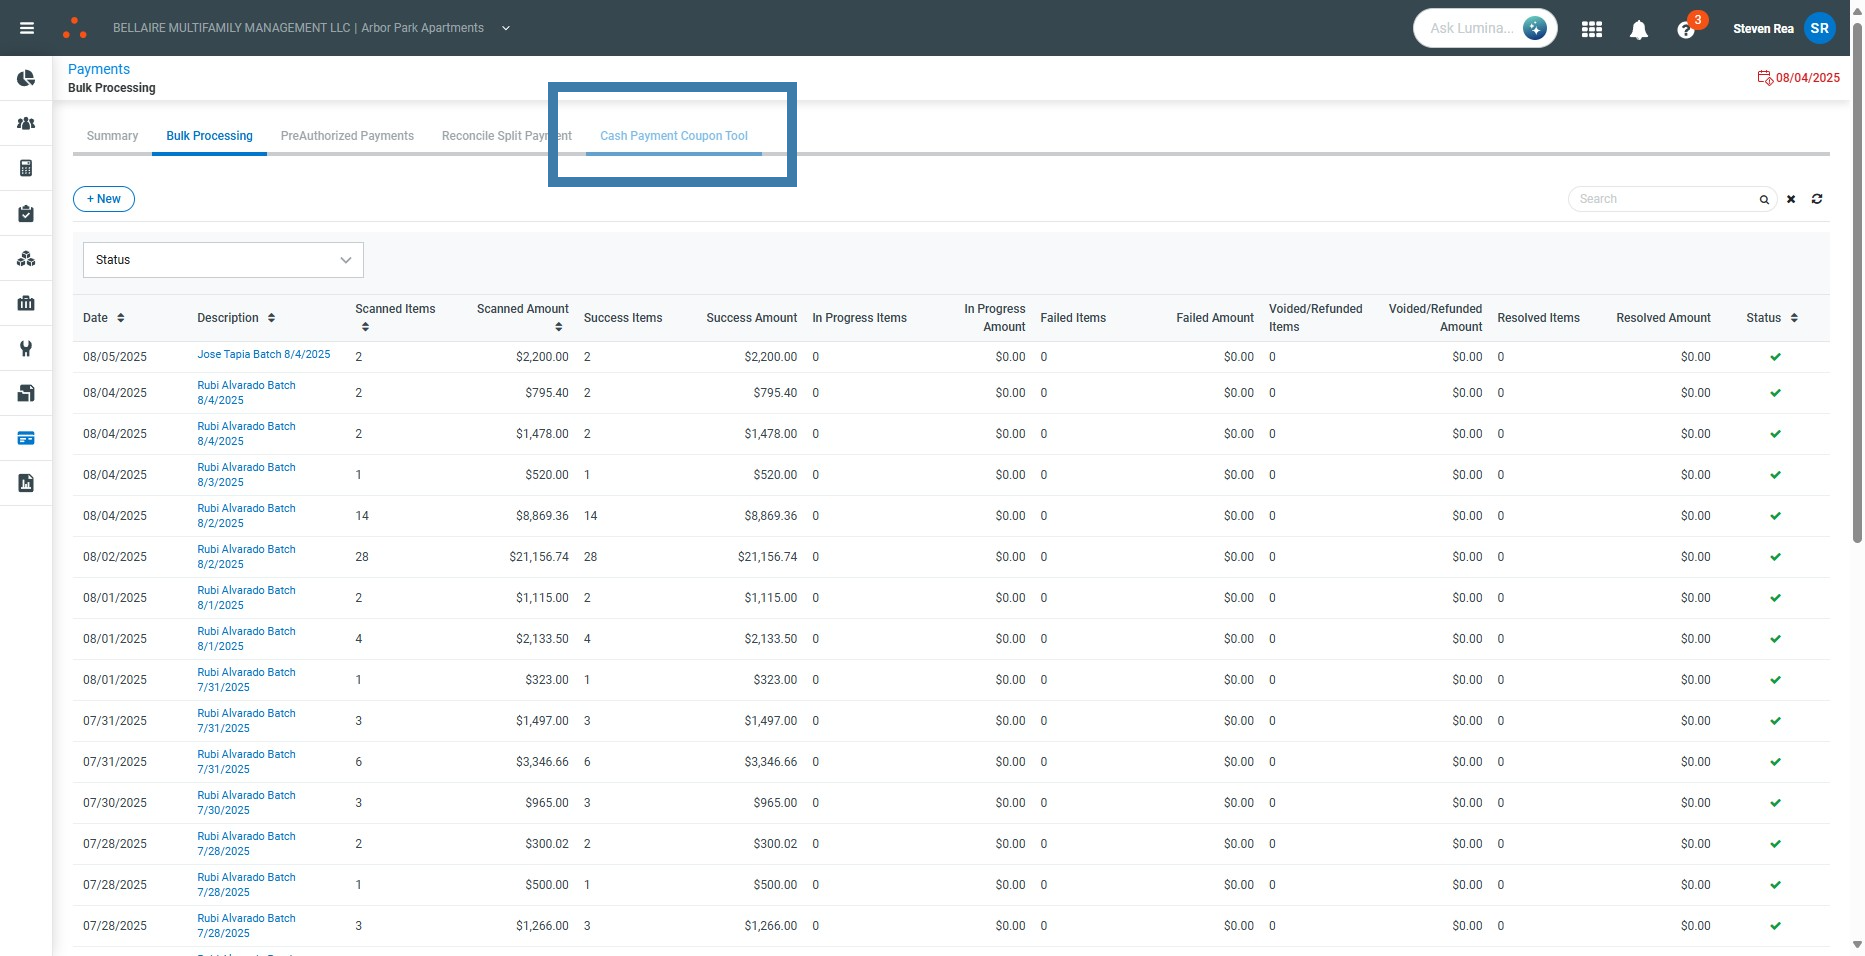1865x956 pixels.
Task: Open the credit card payments sidebar icon
Action: [x=26, y=438]
